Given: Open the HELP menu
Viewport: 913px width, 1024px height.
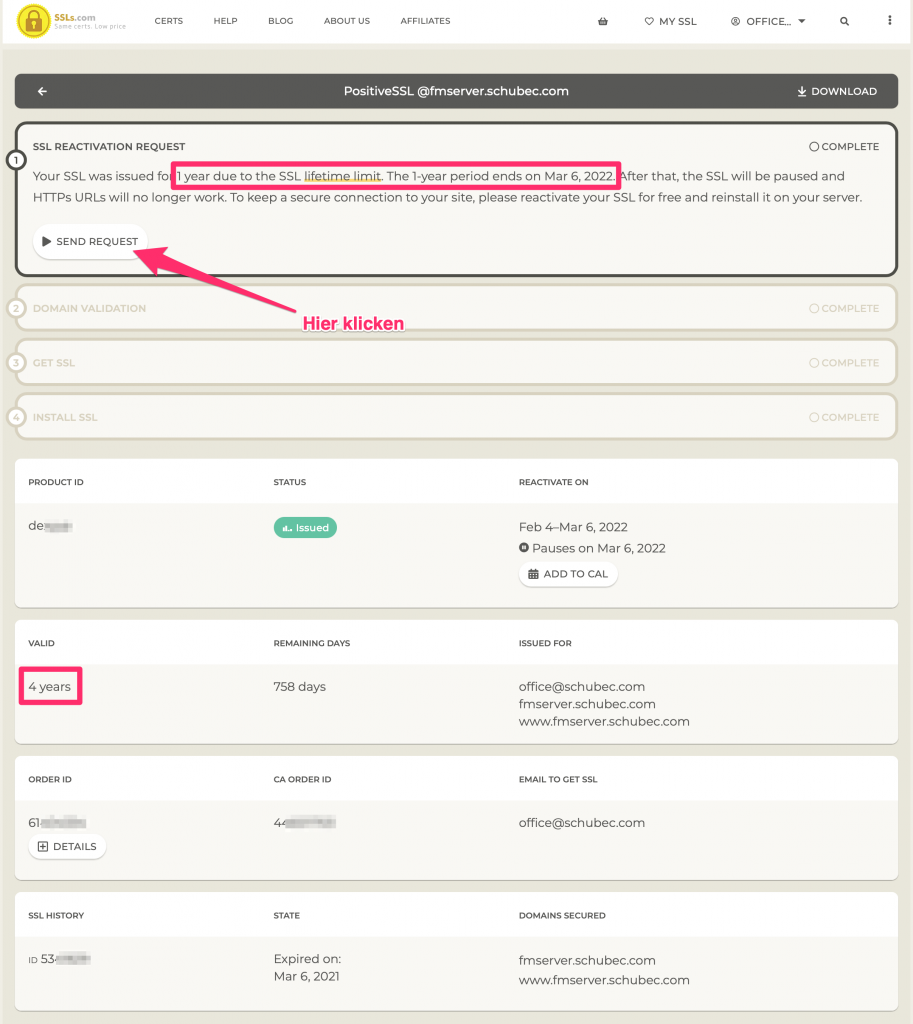Looking at the screenshot, I should pos(225,21).
